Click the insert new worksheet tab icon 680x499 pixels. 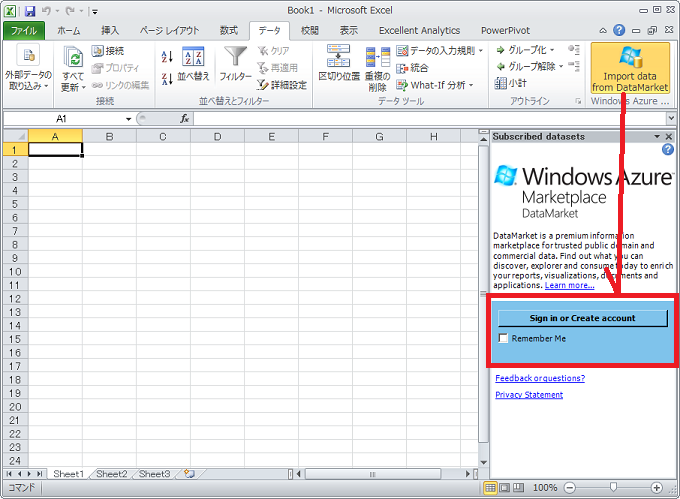[189, 474]
